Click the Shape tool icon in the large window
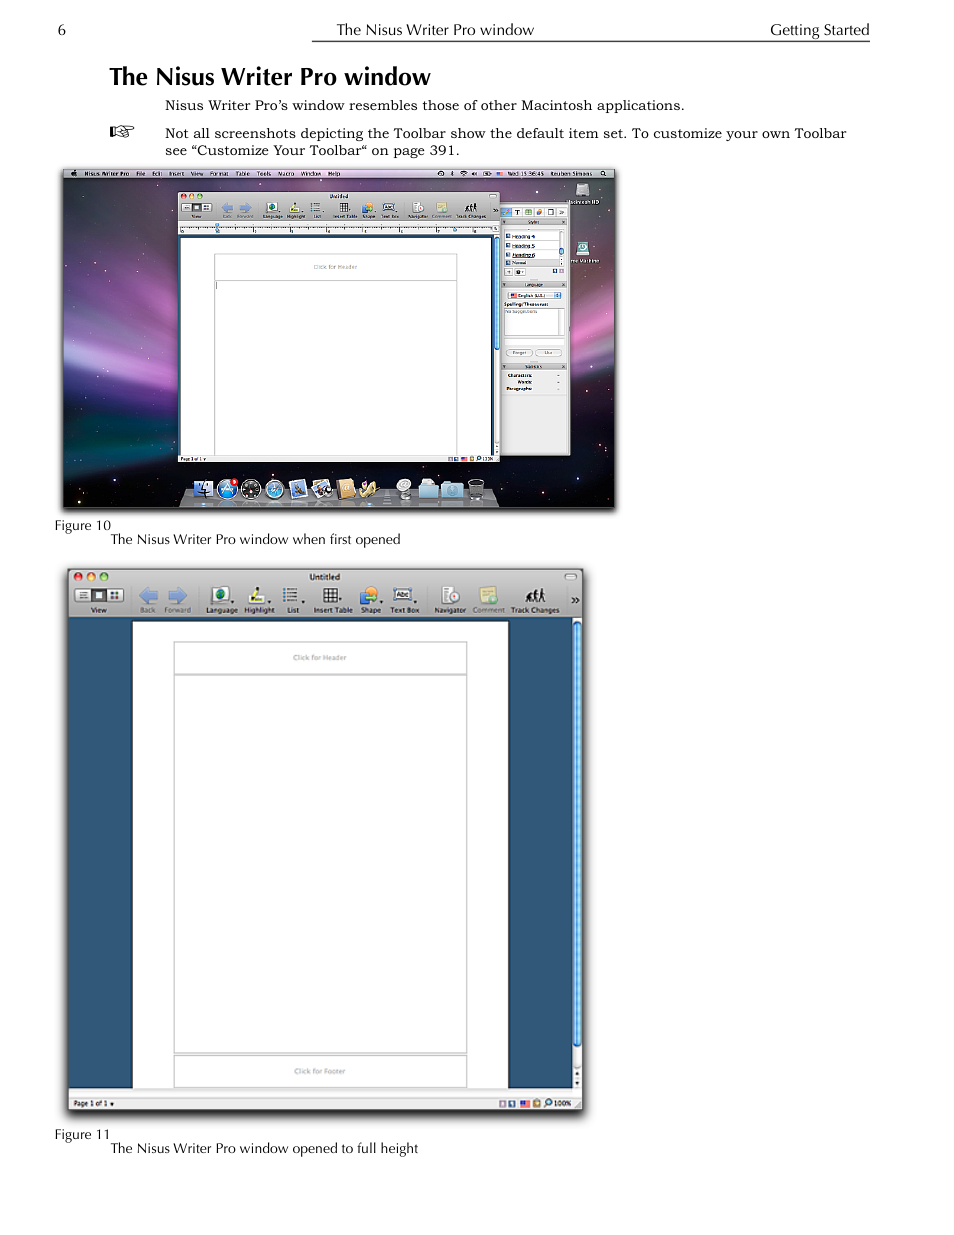This screenshot has width=954, height=1235. 370,595
